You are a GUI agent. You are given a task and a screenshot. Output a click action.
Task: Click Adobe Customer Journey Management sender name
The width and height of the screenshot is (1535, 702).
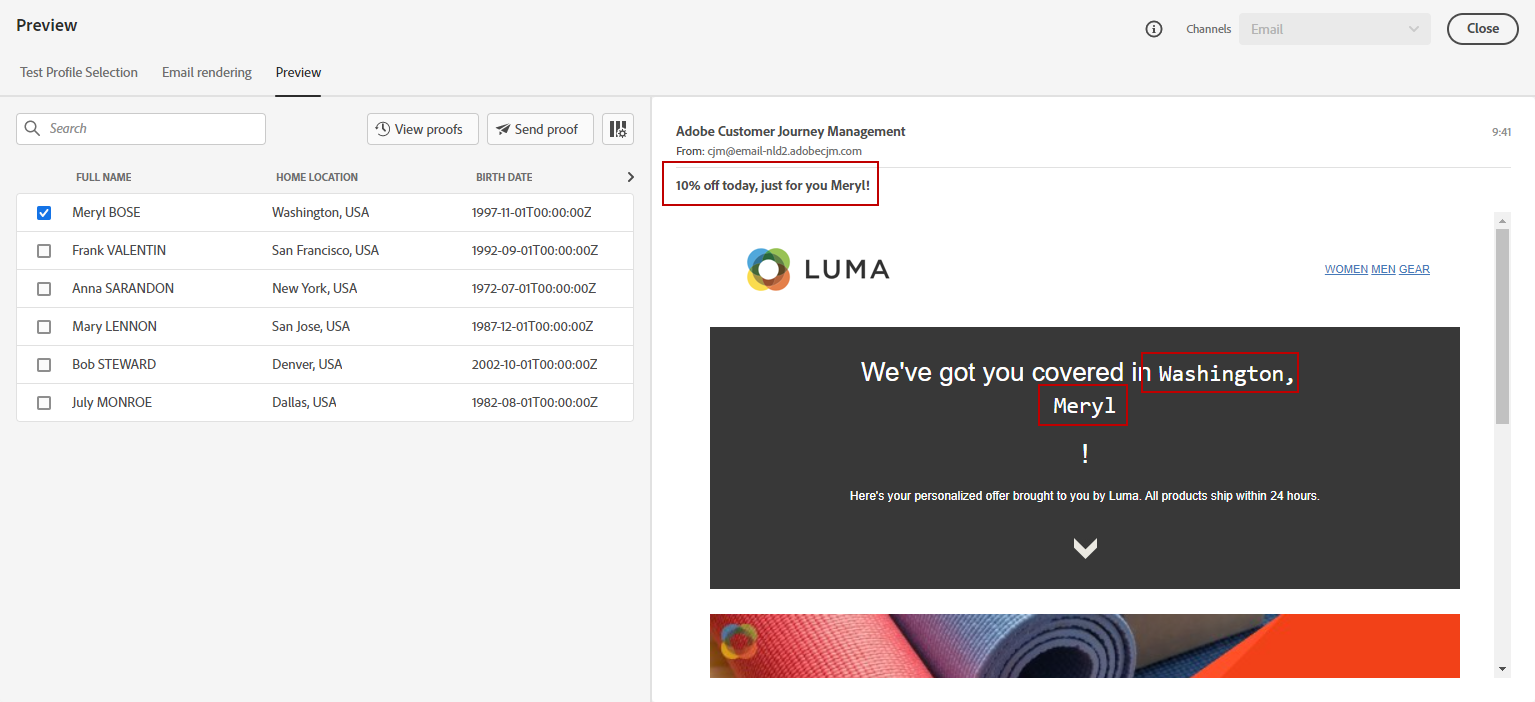(790, 131)
